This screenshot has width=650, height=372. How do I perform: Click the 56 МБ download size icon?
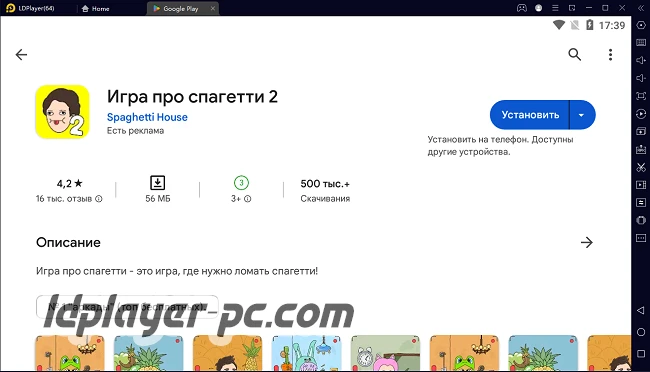pos(158,182)
